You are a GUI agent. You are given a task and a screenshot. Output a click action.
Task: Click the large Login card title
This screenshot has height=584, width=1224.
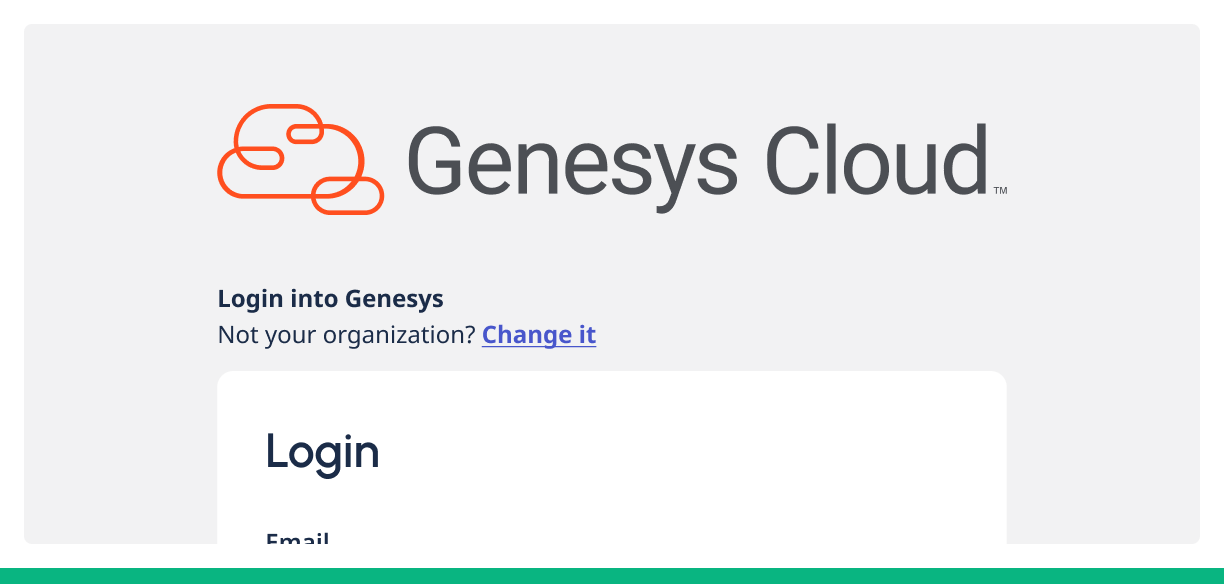tap(322, 453)
